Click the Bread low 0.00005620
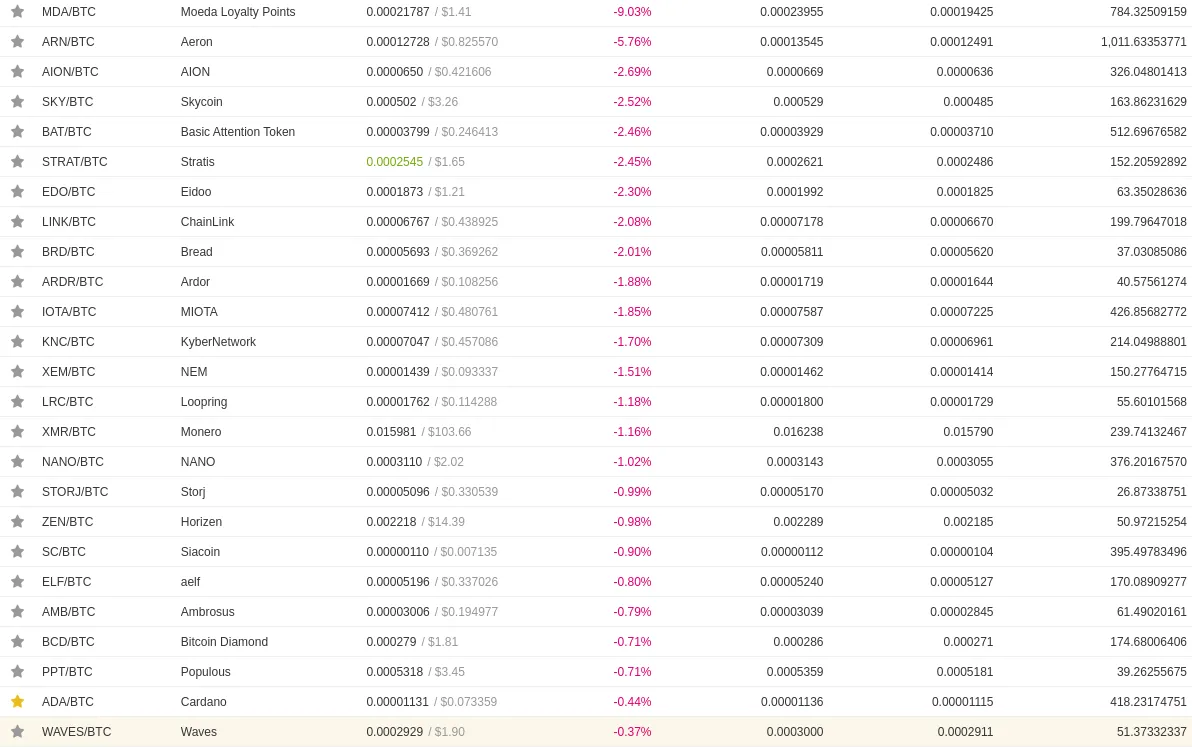This screenshot has width=1192, height=747. tap(962, 252)
